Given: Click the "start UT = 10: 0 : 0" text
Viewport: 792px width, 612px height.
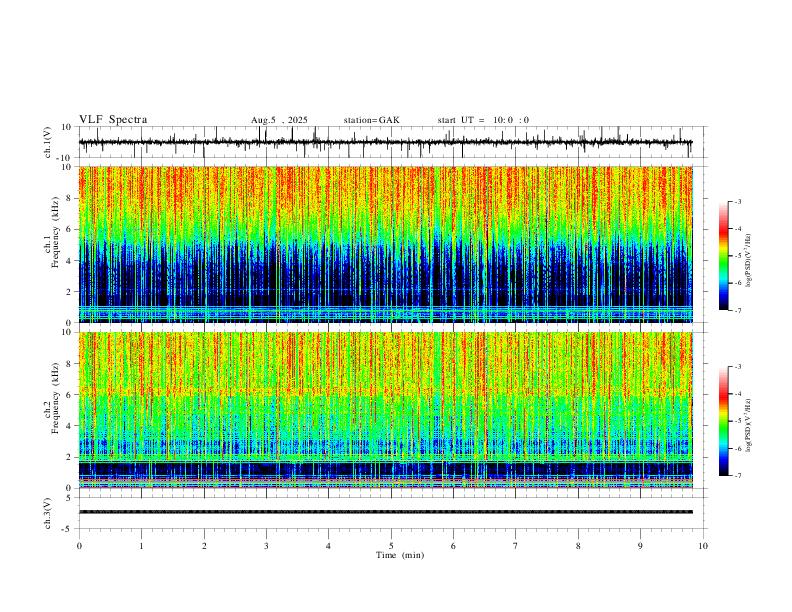Looking at the screenshot, I should 483,120.
